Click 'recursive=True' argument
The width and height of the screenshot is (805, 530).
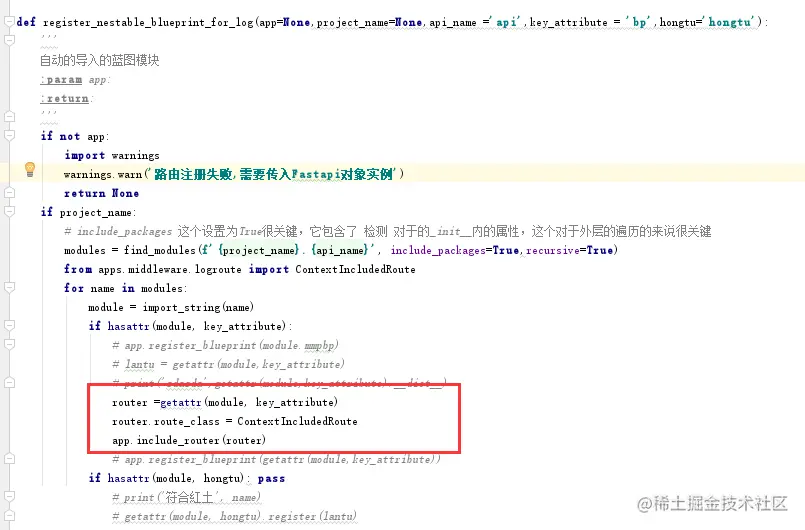click(570, 250)
